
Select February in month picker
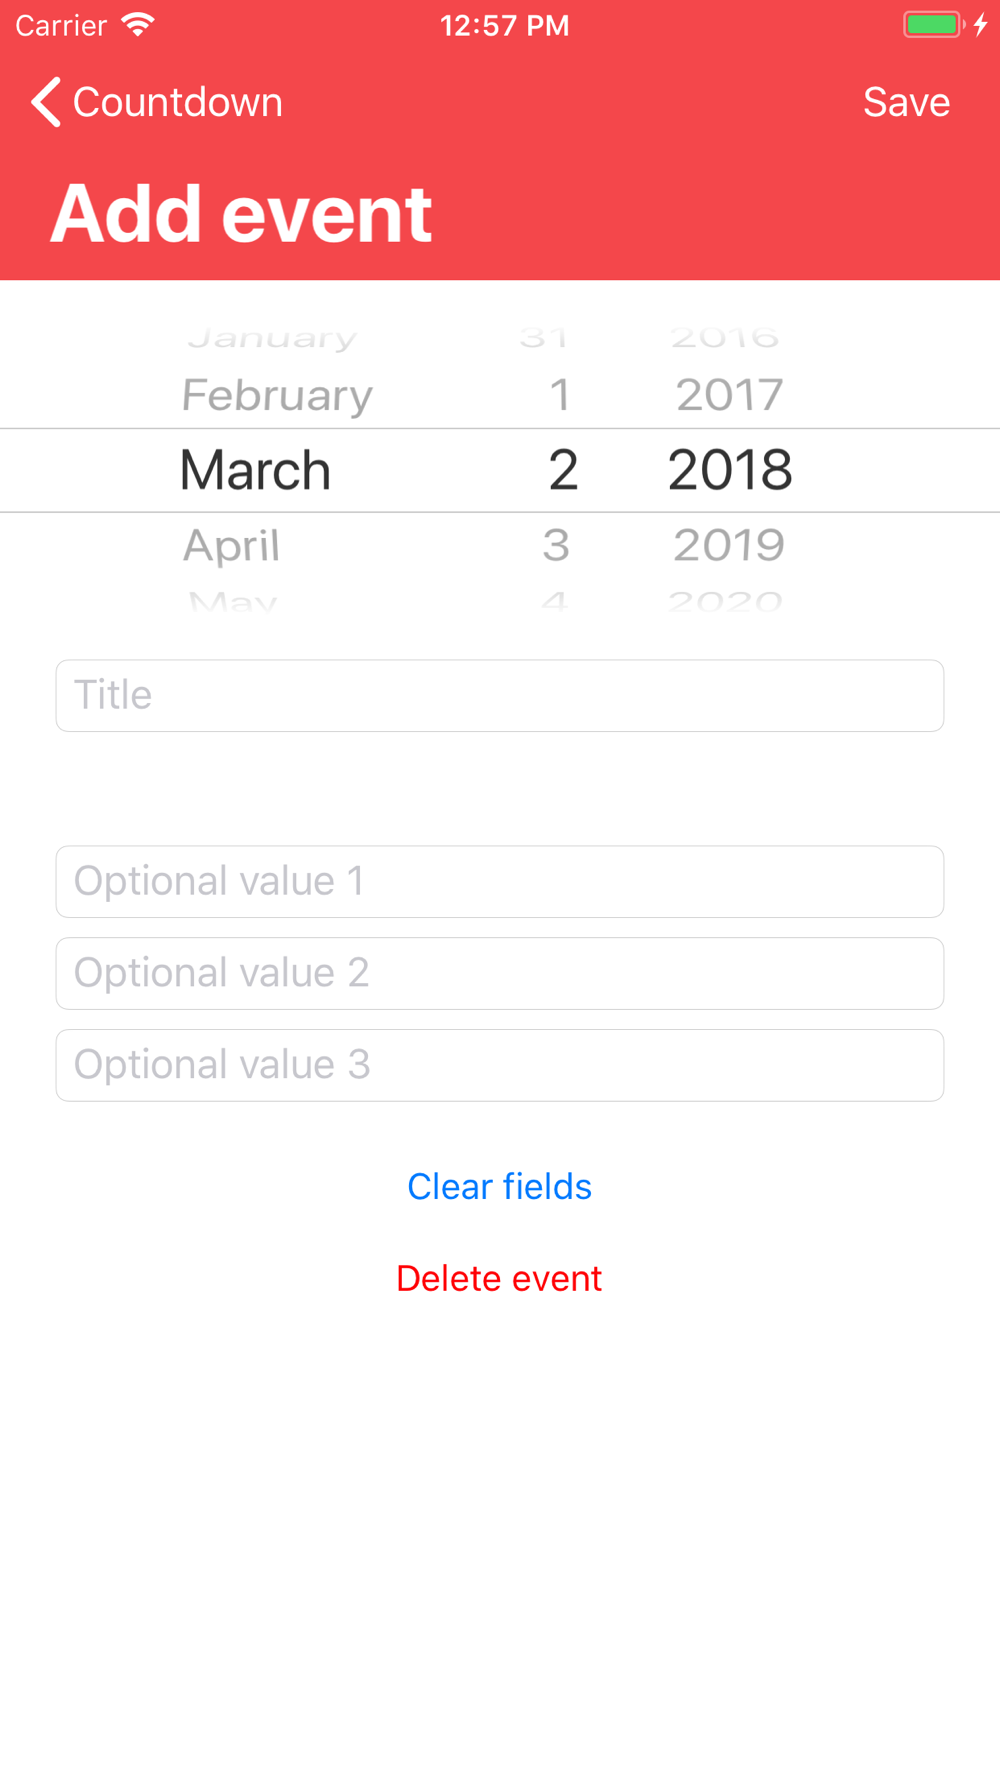277,395
